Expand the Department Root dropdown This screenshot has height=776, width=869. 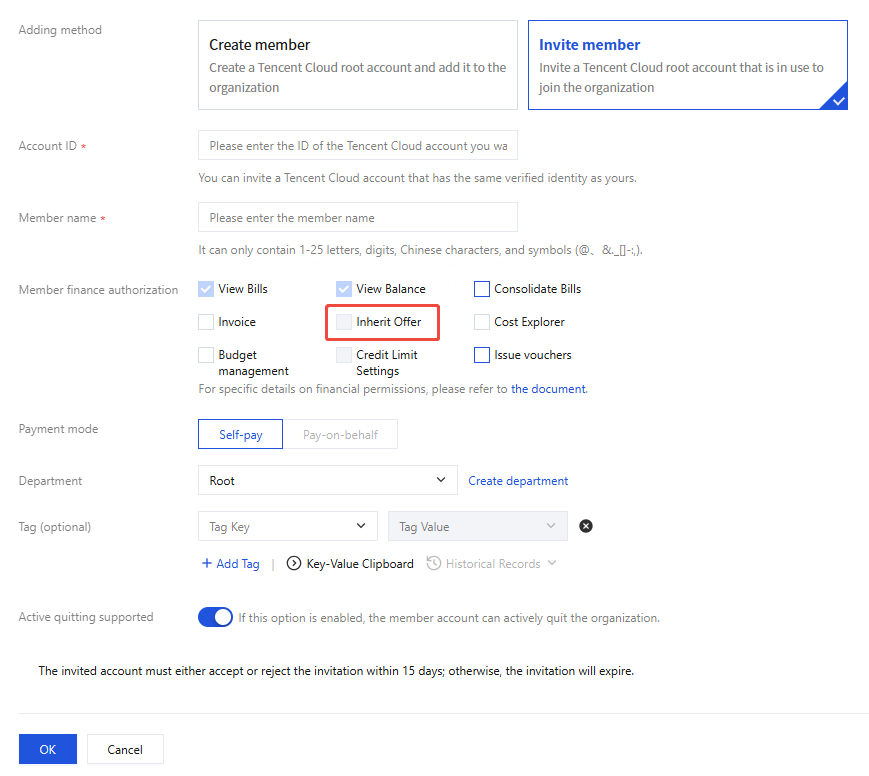(327, 481)
